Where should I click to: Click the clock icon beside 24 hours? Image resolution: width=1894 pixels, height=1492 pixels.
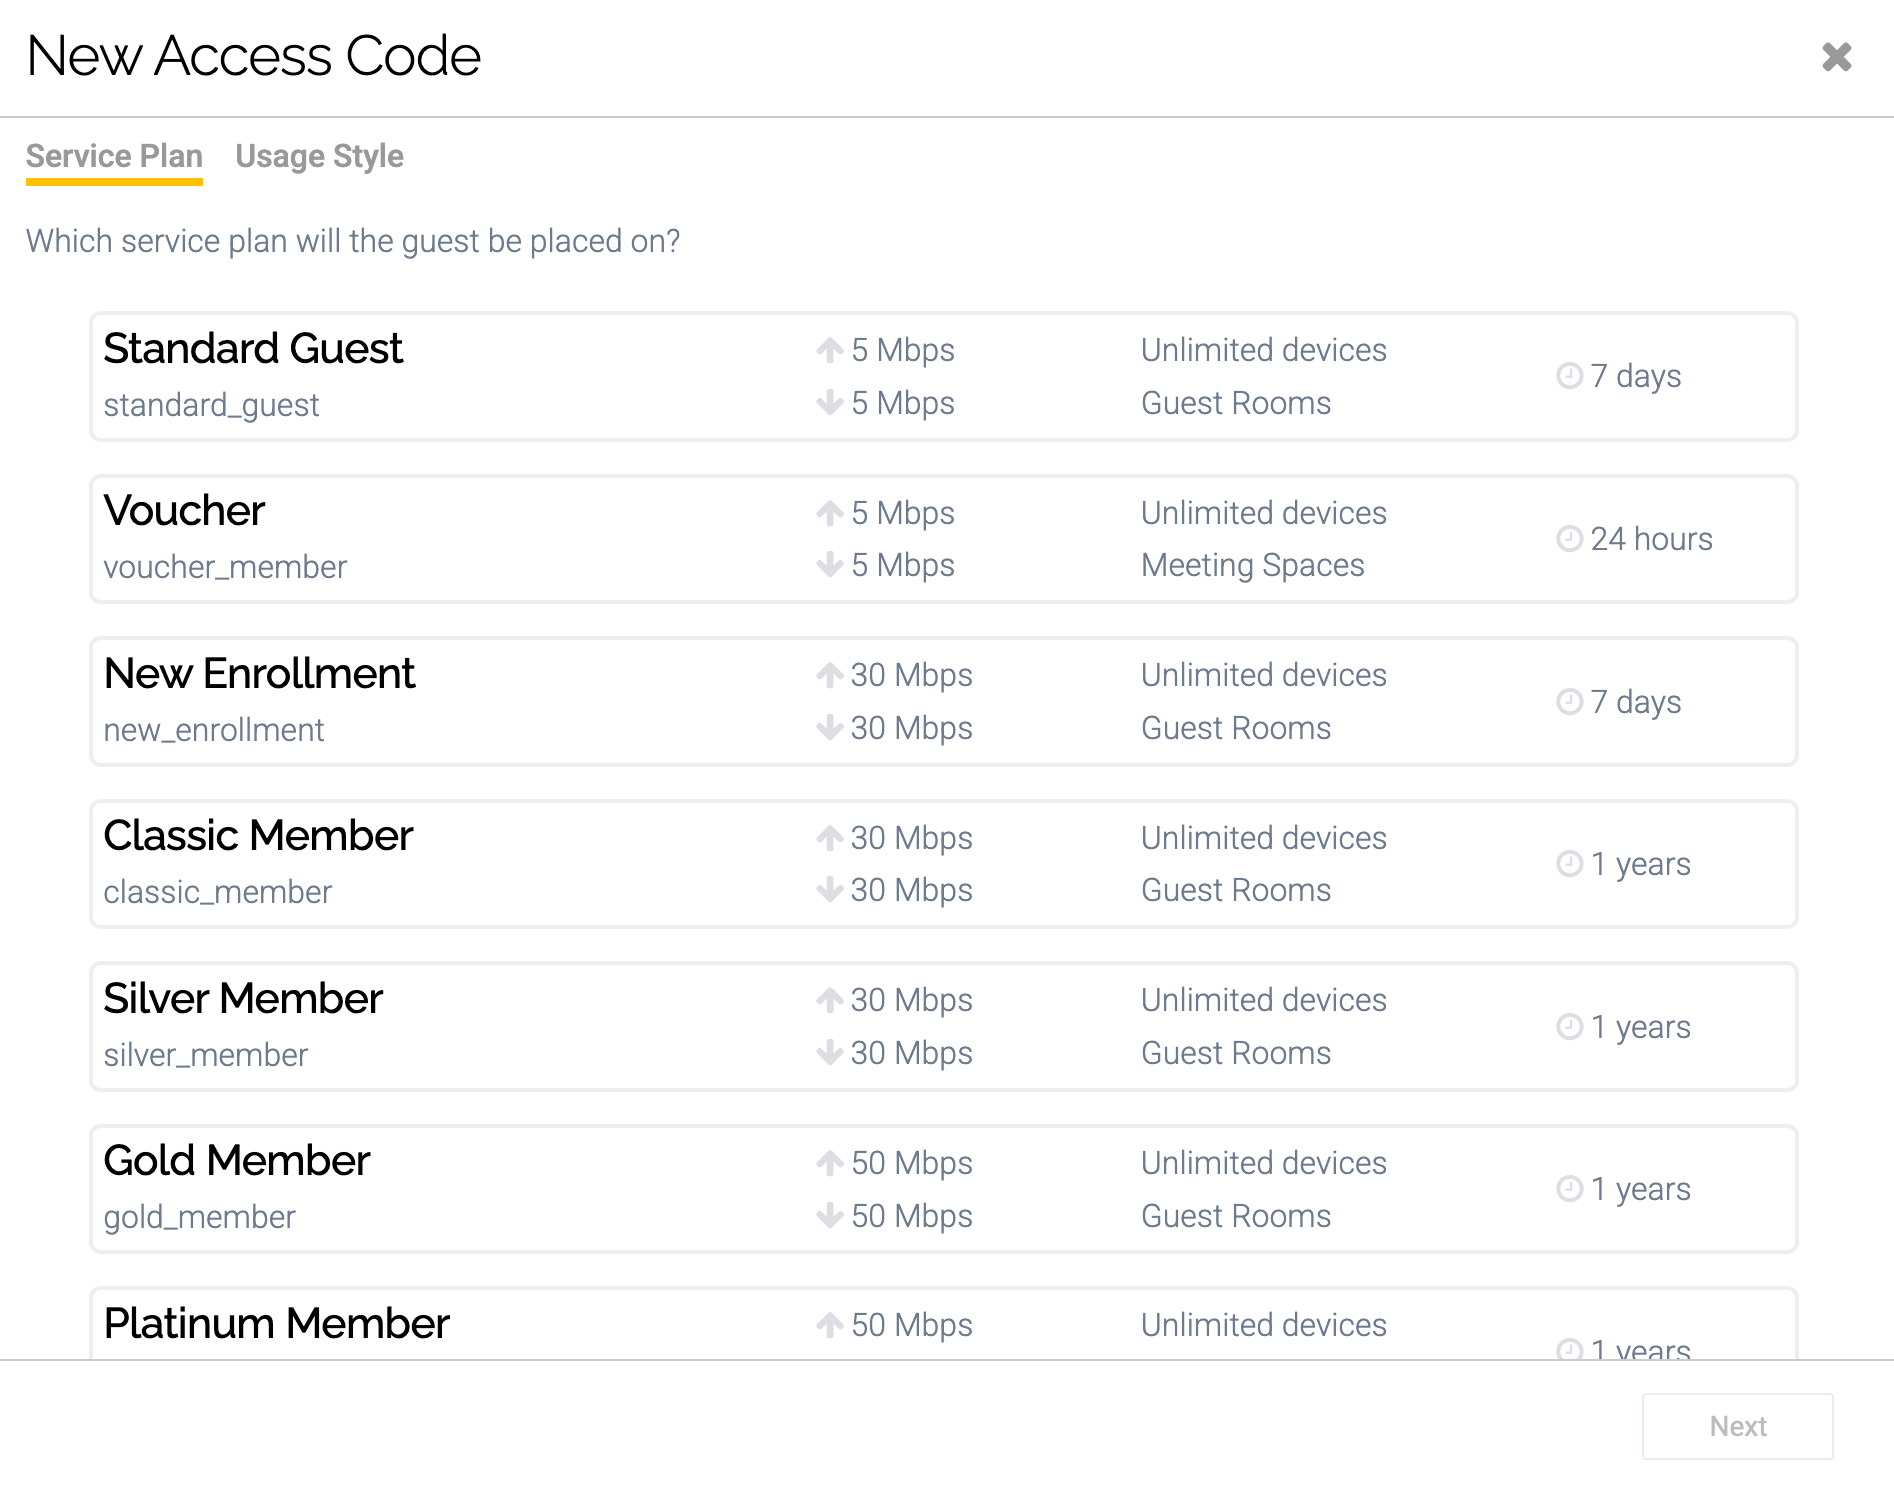point(1569,539)
